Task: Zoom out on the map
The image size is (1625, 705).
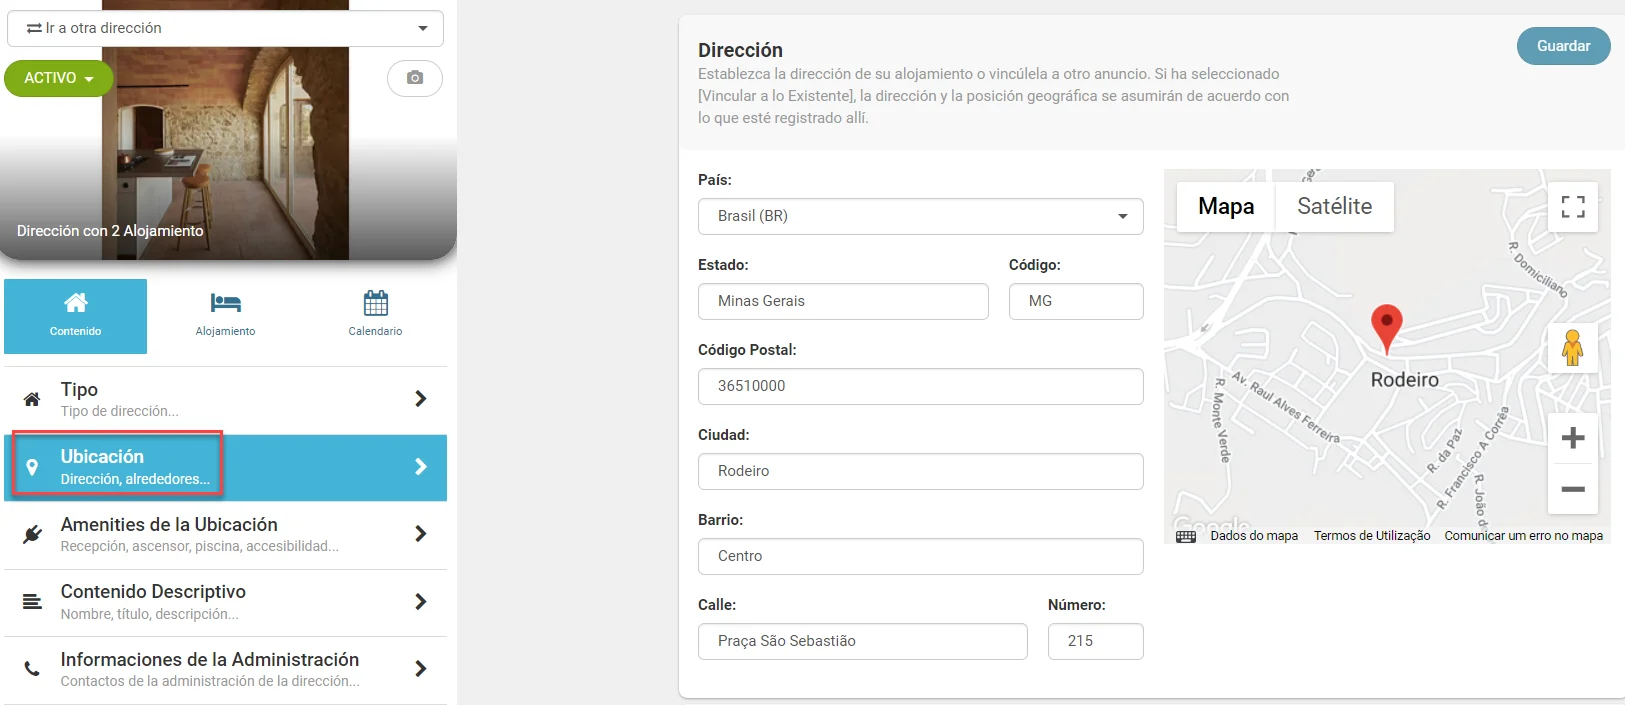Action: (1573, 489)
